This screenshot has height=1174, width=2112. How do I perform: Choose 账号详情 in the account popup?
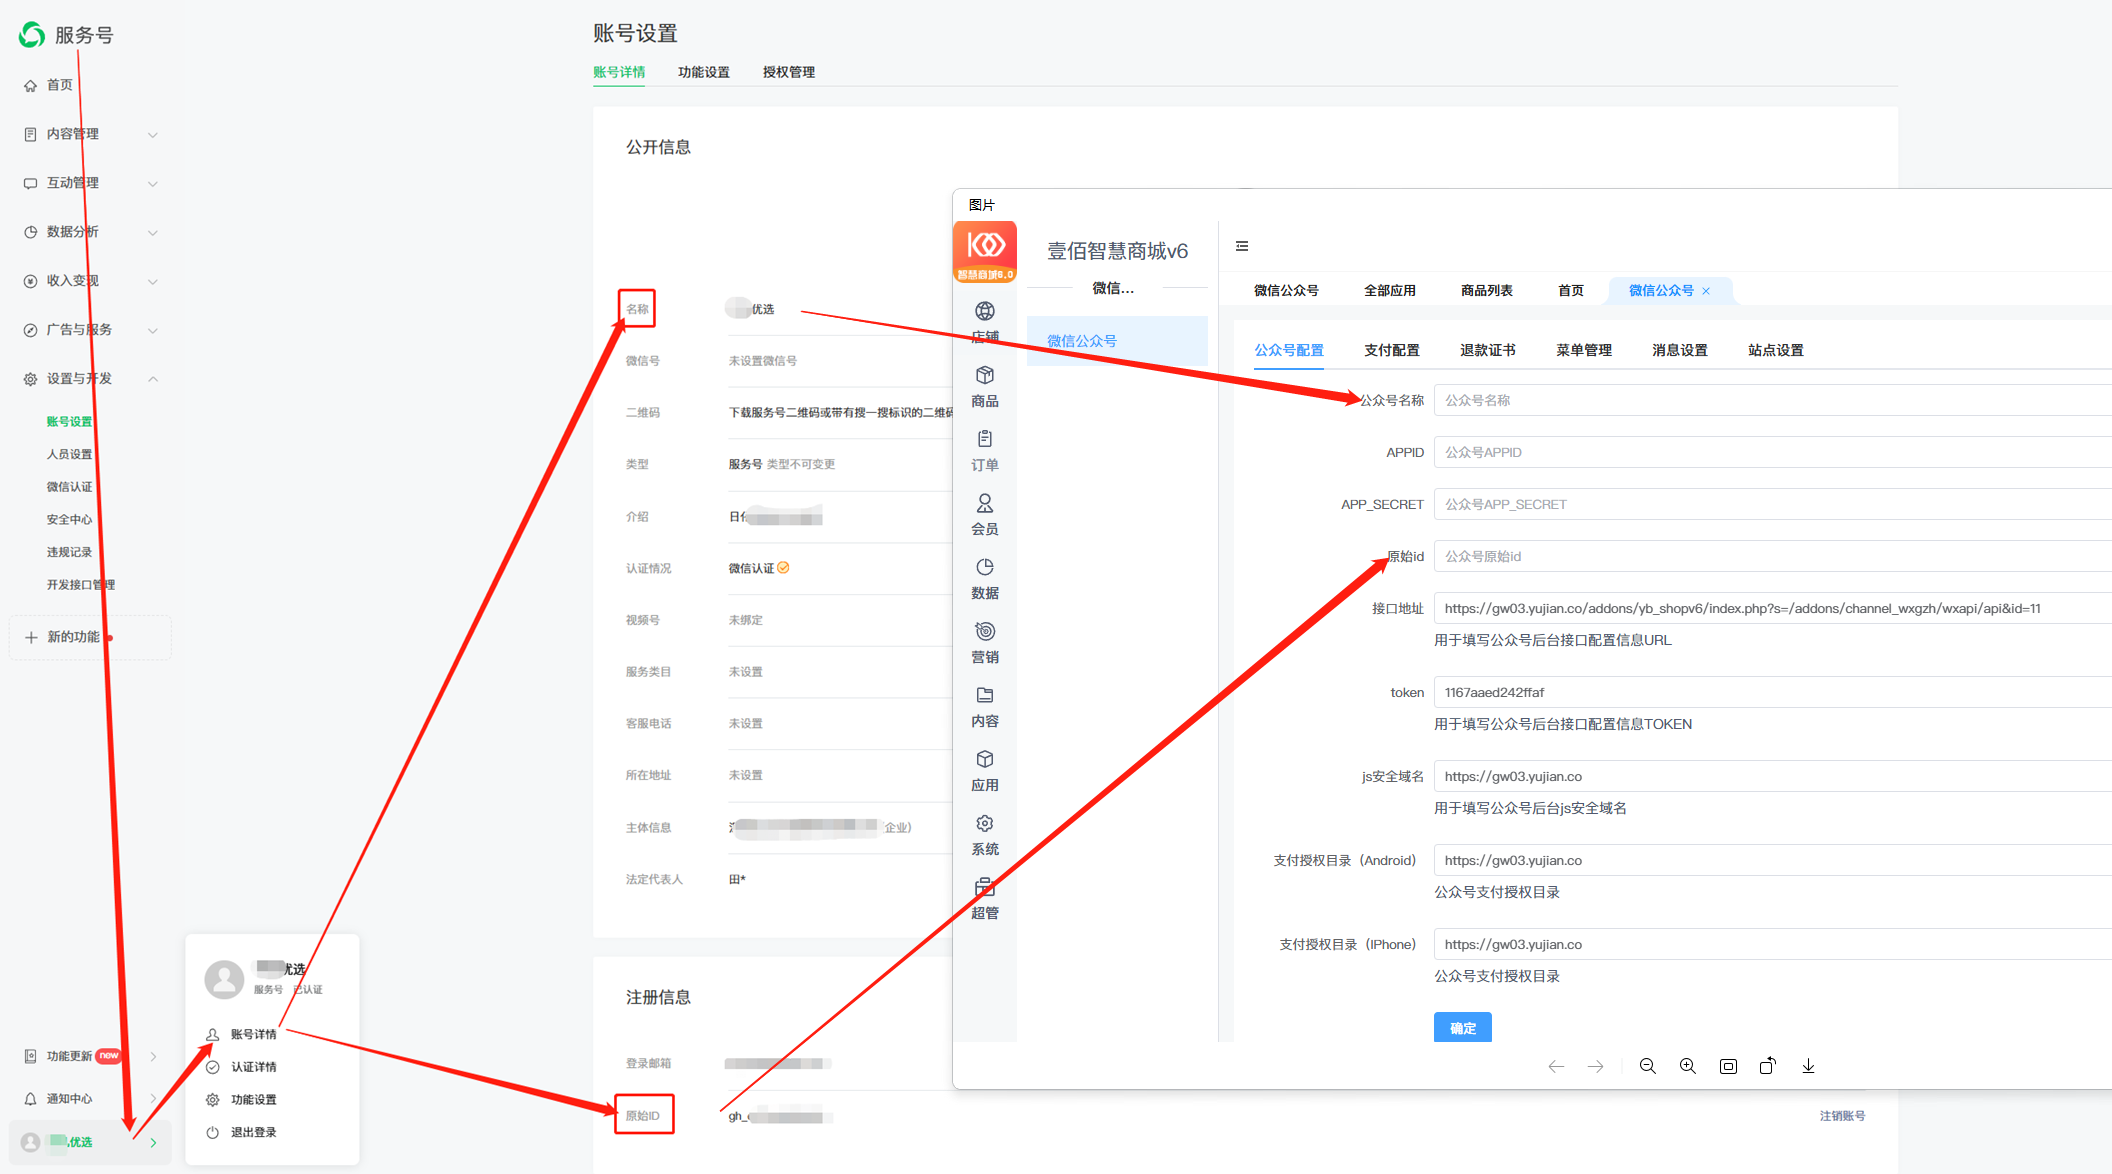[x=253, y=1034]
